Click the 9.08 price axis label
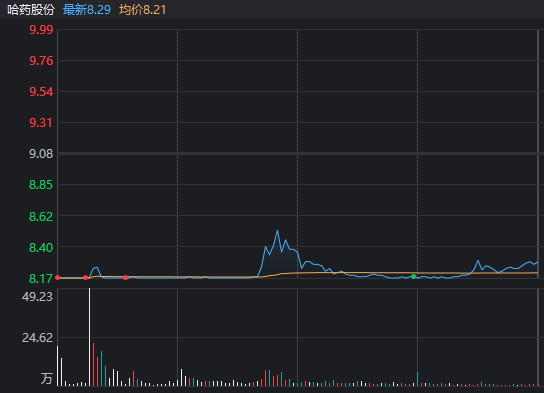The height and width of the screenshot is (393, 544). coord(41,154)
